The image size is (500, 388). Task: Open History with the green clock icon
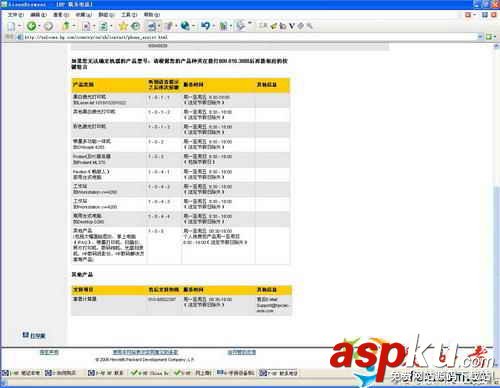click(x=135, y=26)
